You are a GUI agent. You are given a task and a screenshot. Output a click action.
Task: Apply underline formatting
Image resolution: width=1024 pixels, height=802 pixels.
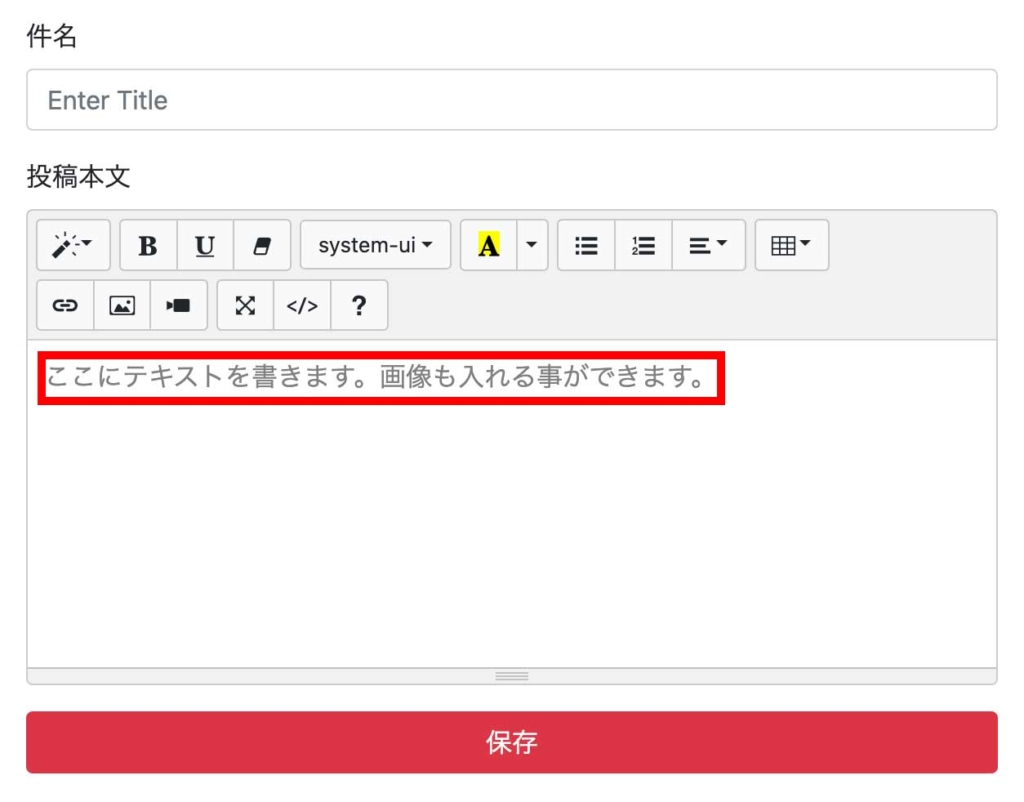pyautogui.click(x=204, y=245)
